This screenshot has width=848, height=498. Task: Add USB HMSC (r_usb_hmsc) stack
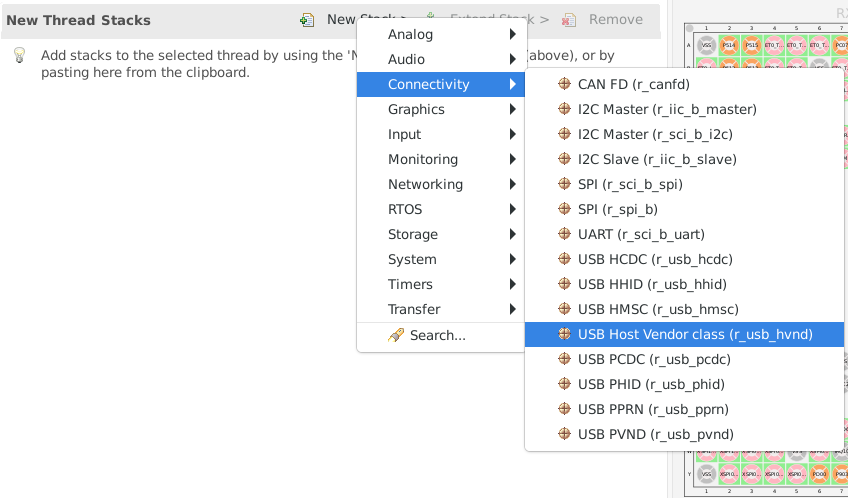684,309
